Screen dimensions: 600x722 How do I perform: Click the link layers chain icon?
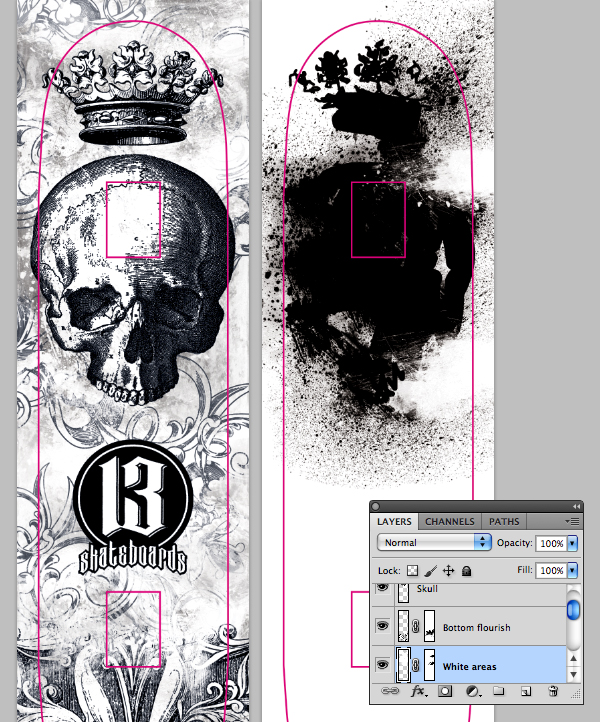pos(390,691)
